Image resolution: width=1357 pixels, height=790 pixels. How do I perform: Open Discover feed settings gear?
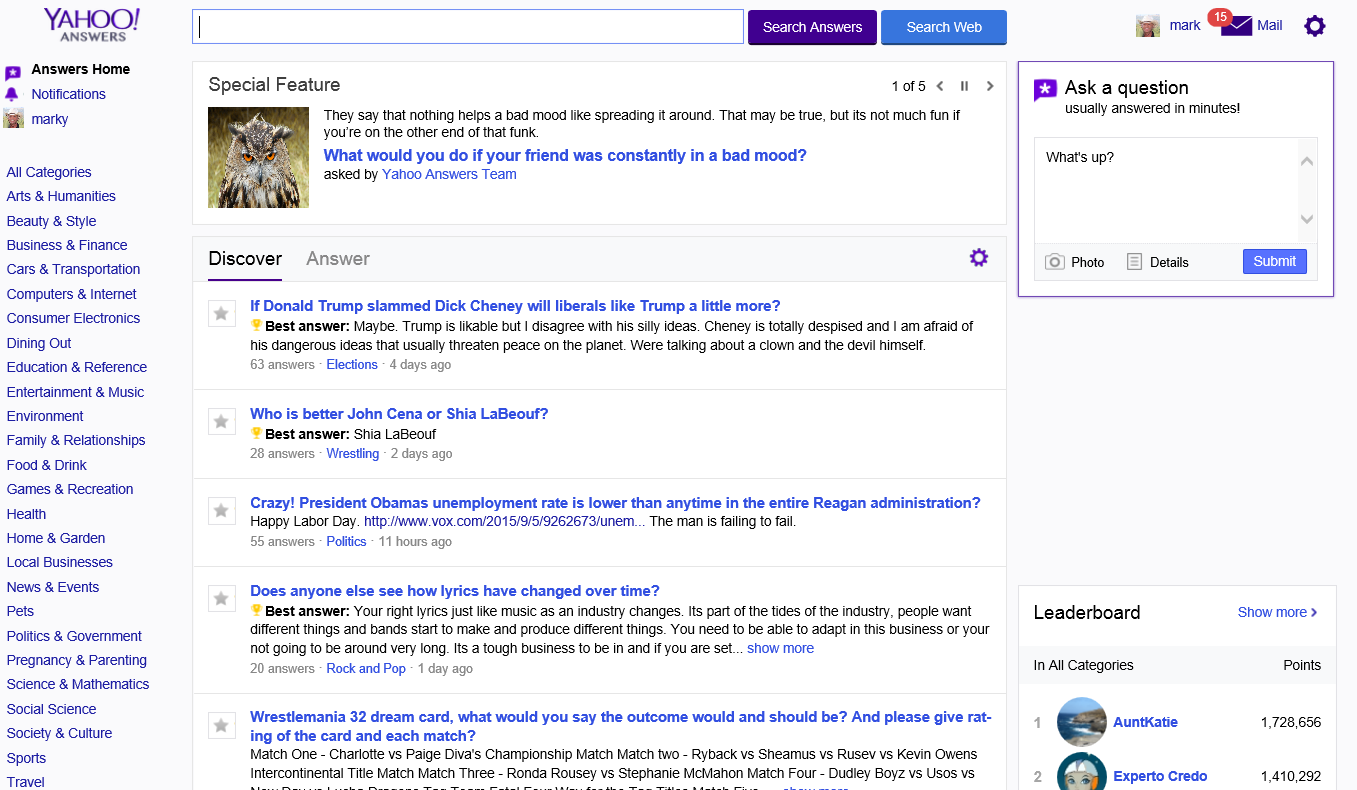pyautogui.click(x=979, y=258)
